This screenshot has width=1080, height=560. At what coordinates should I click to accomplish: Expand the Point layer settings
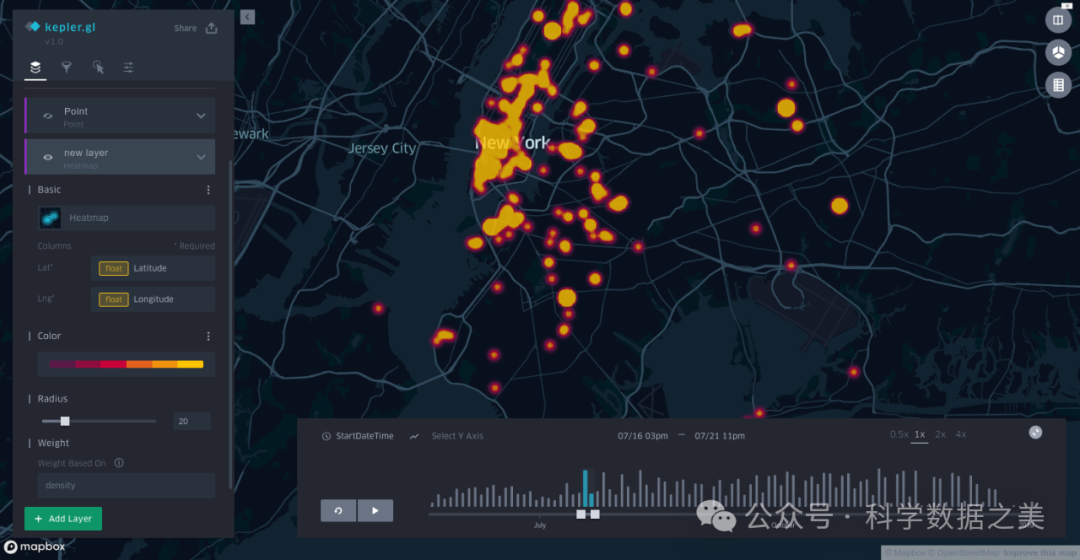click(201, 116)
